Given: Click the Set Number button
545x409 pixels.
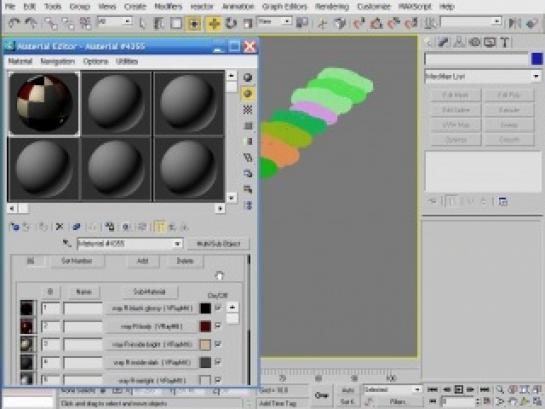Looking at the screenshot, I should tap(77, 261).
